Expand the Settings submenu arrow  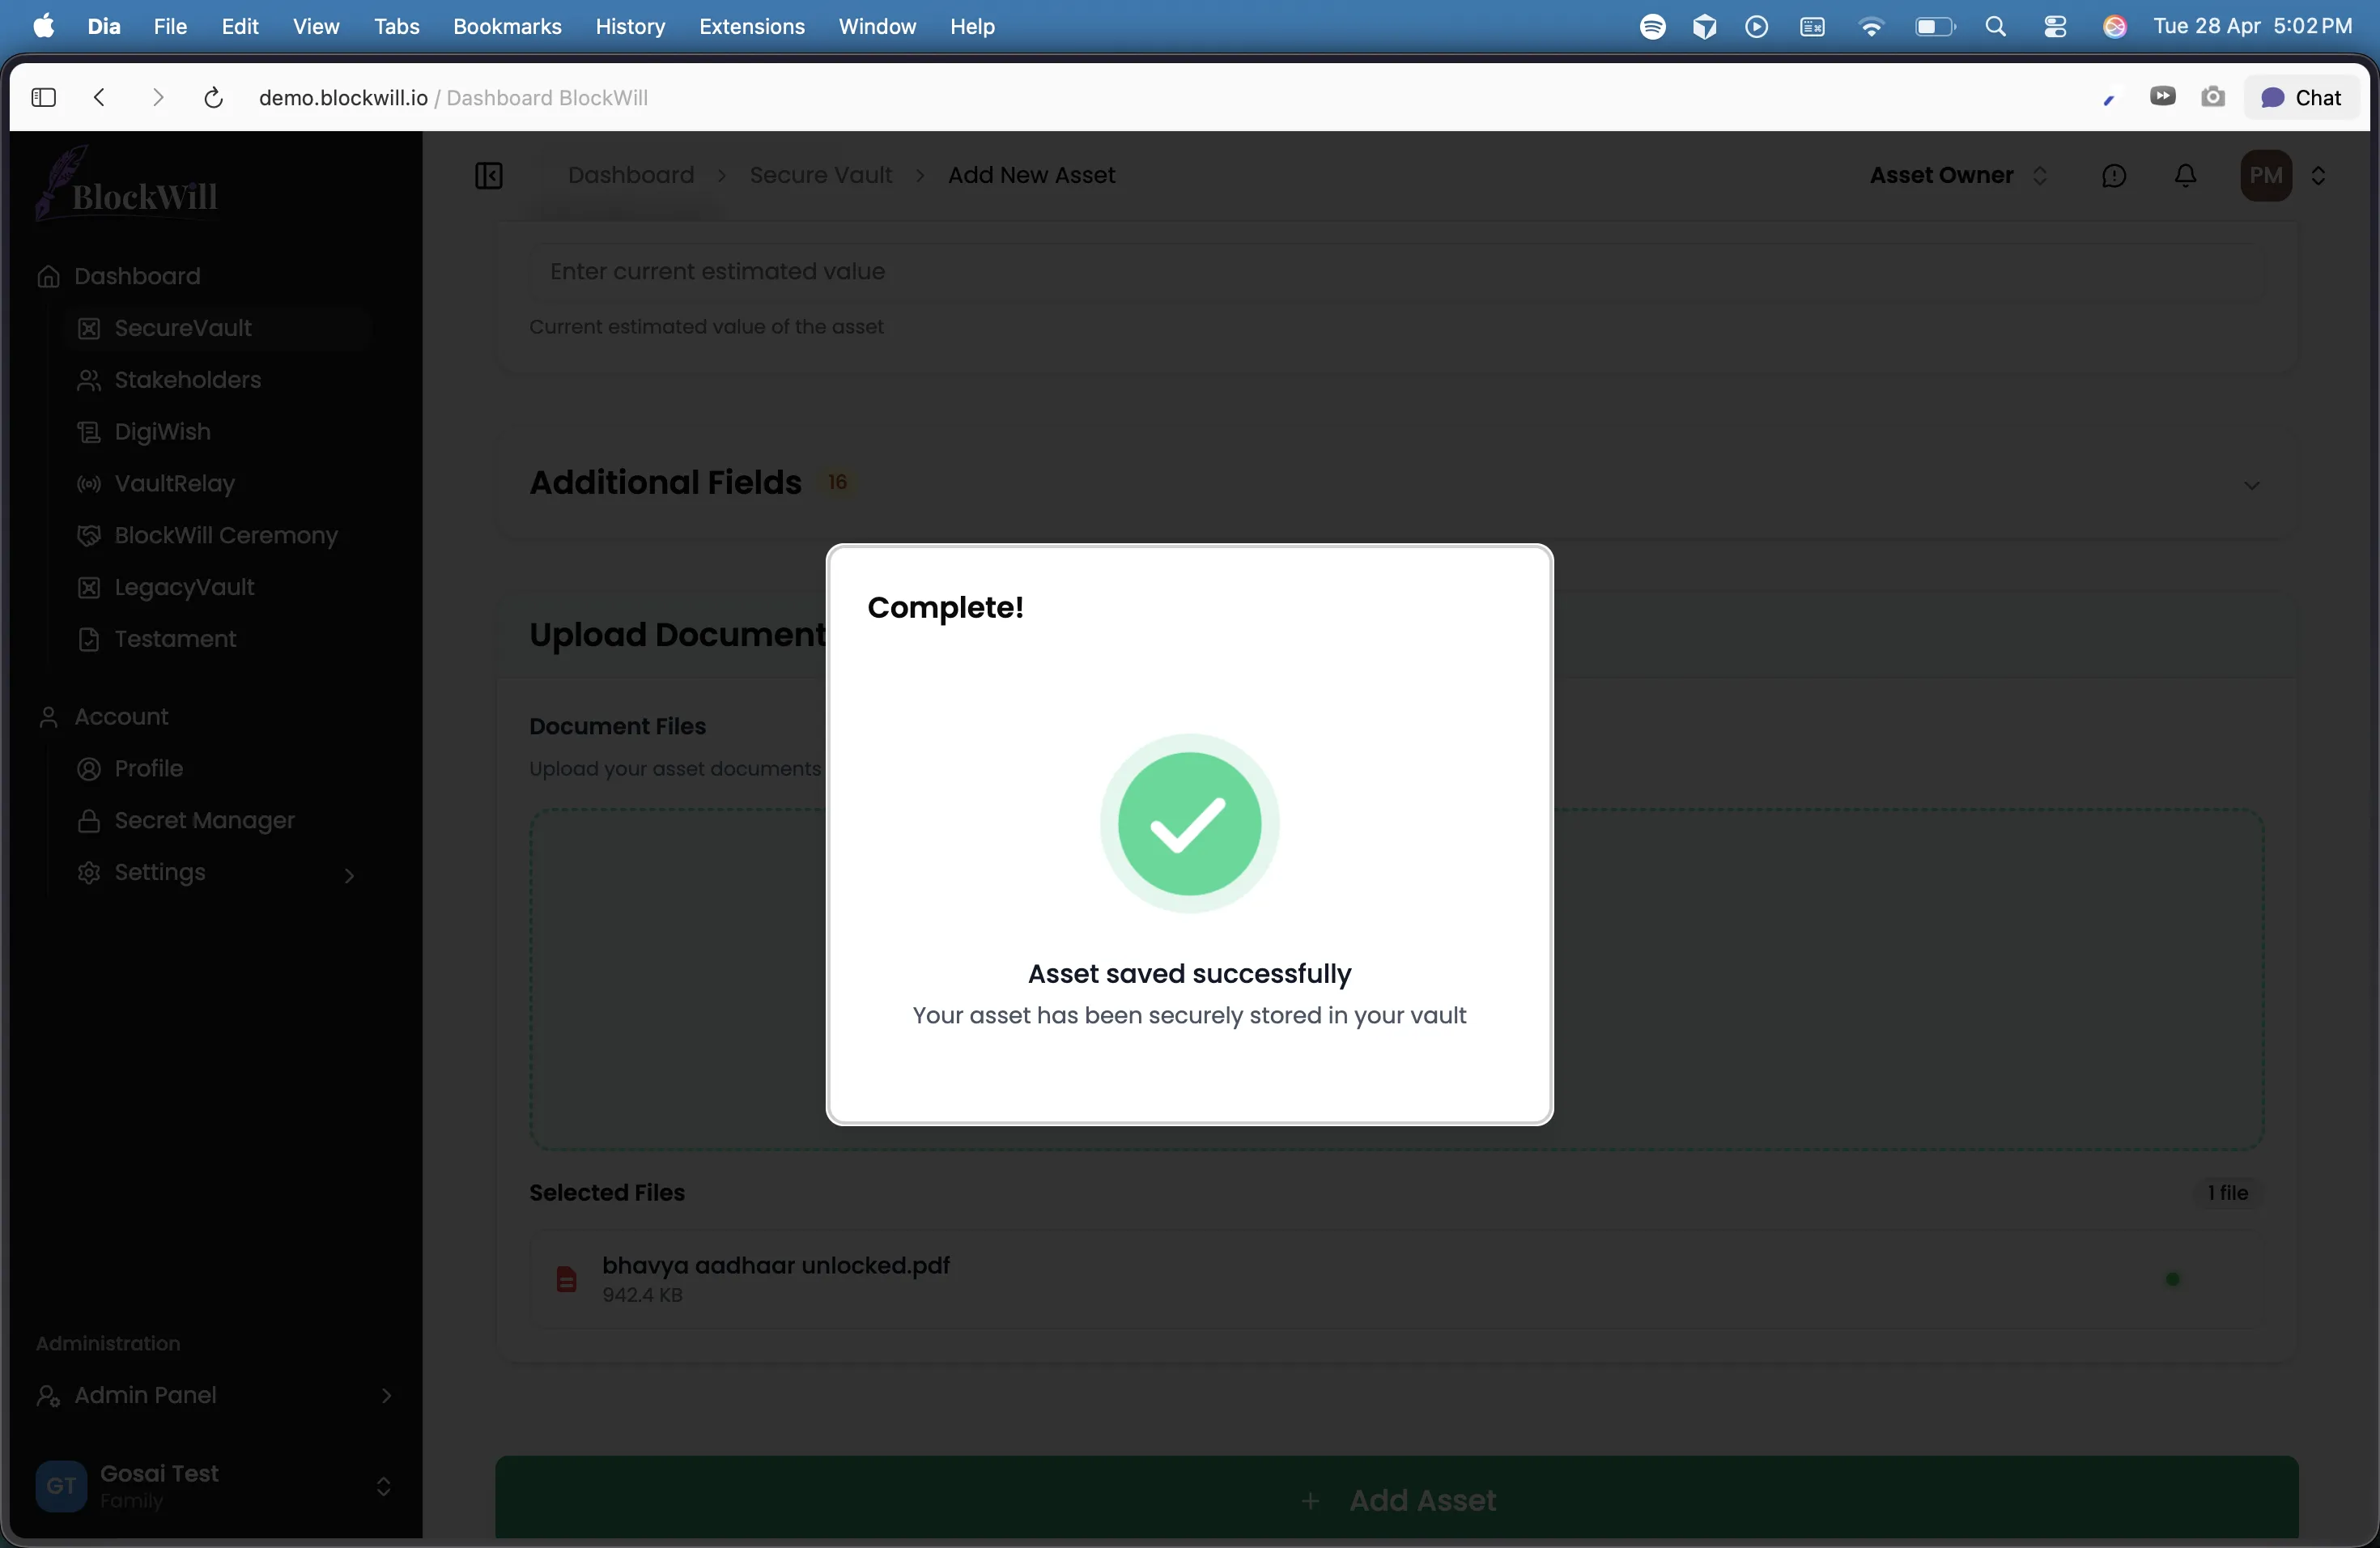tap(349, 875)
